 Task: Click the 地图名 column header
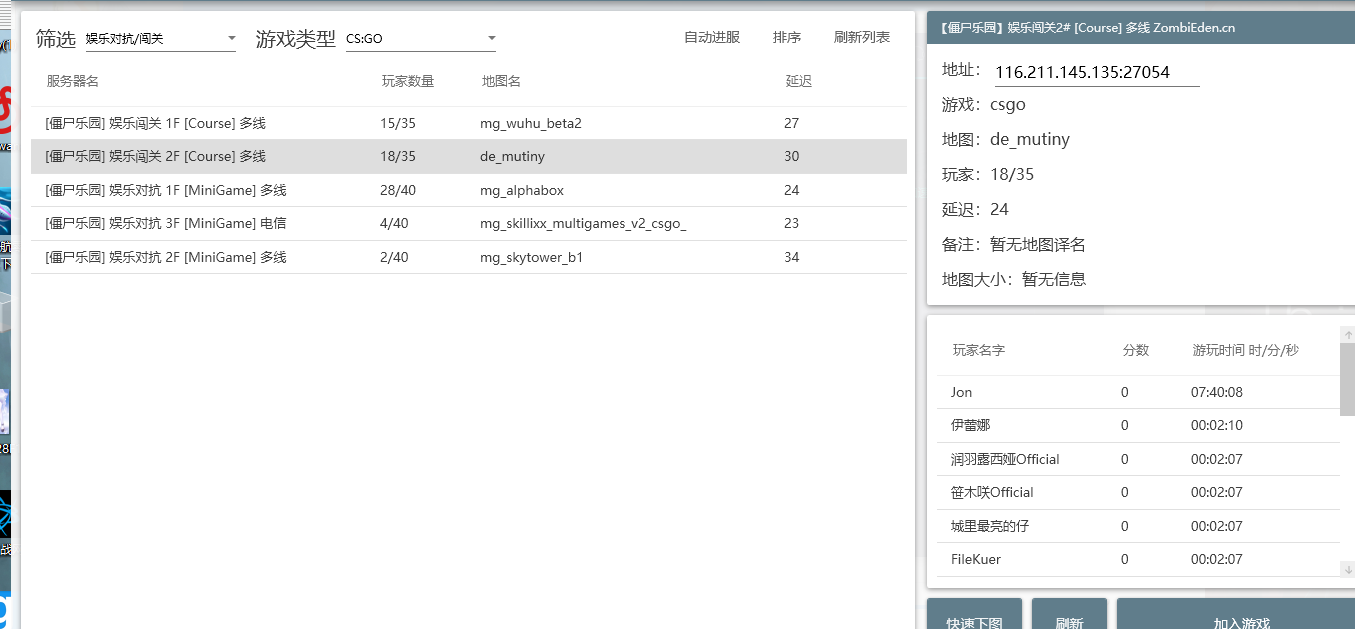click(x=501, y=81)
